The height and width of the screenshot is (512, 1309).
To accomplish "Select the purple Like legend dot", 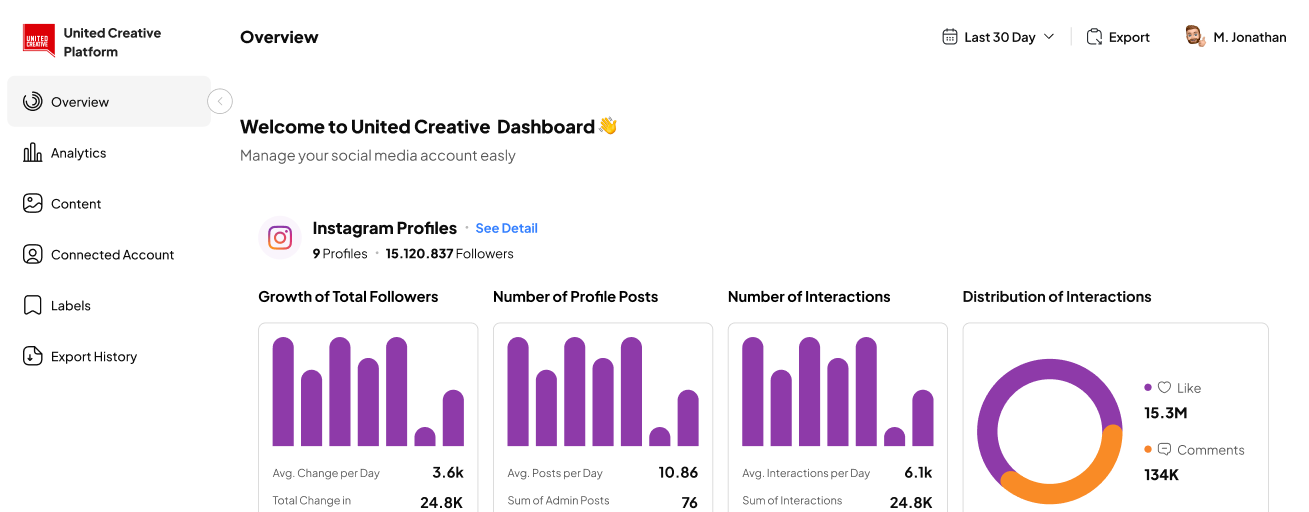I will click(x=1148, y=387).
